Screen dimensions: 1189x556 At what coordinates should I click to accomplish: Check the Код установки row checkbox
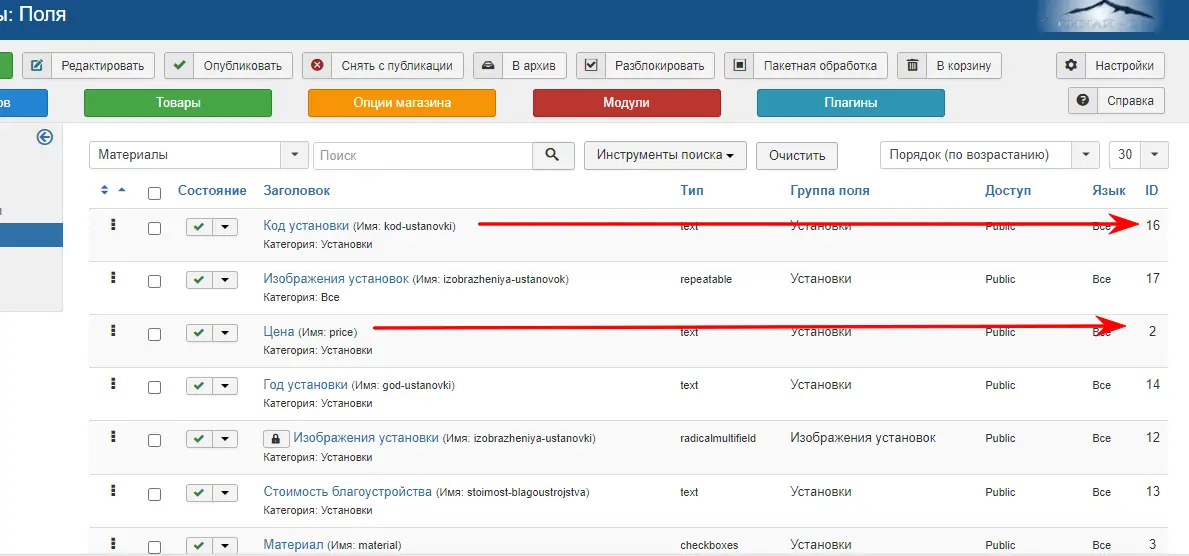click(x=155, y=228)
